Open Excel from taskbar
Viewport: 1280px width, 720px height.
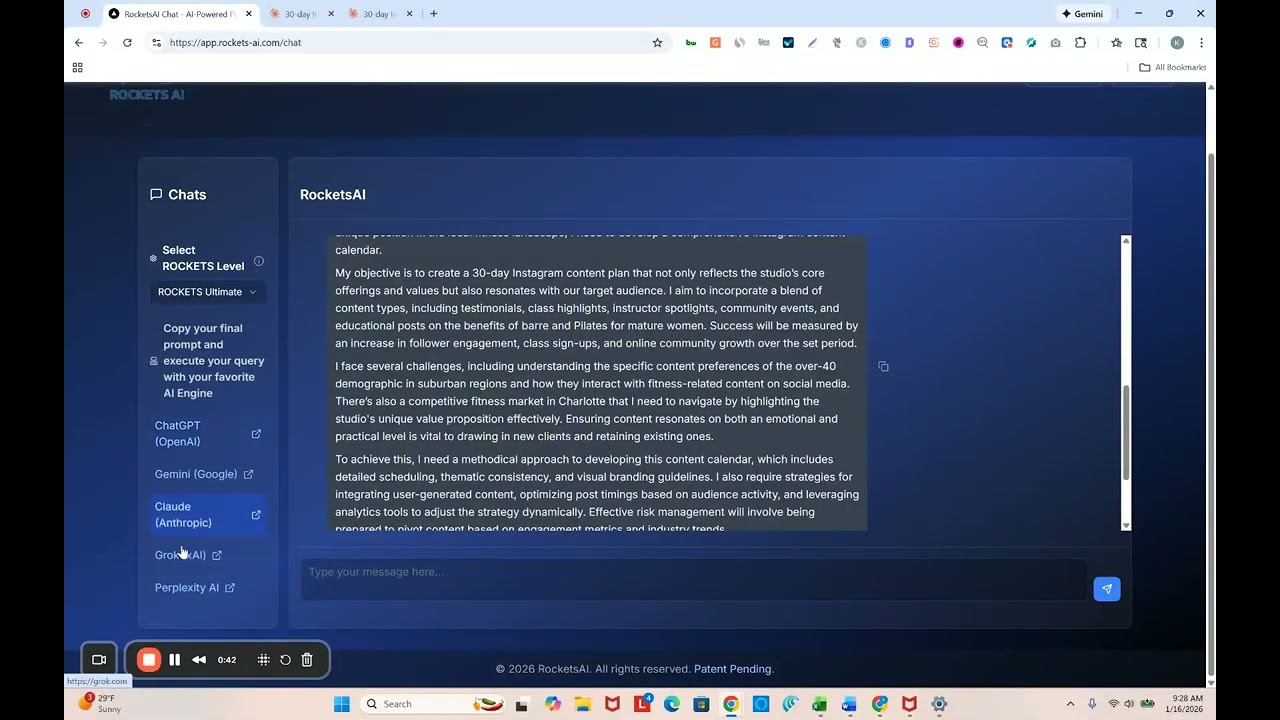tap(820, 704)
